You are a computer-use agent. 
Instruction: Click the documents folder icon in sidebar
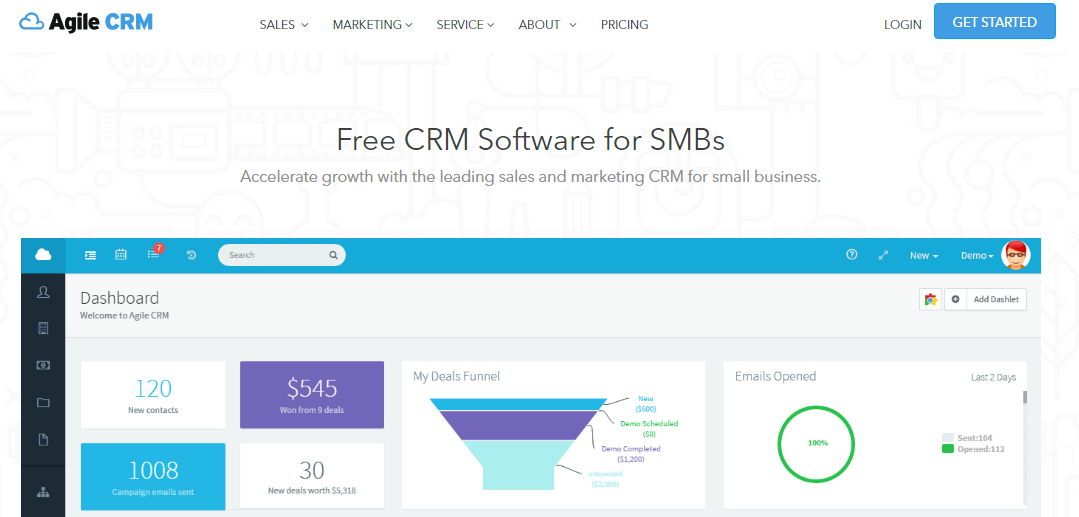(43, 402)
